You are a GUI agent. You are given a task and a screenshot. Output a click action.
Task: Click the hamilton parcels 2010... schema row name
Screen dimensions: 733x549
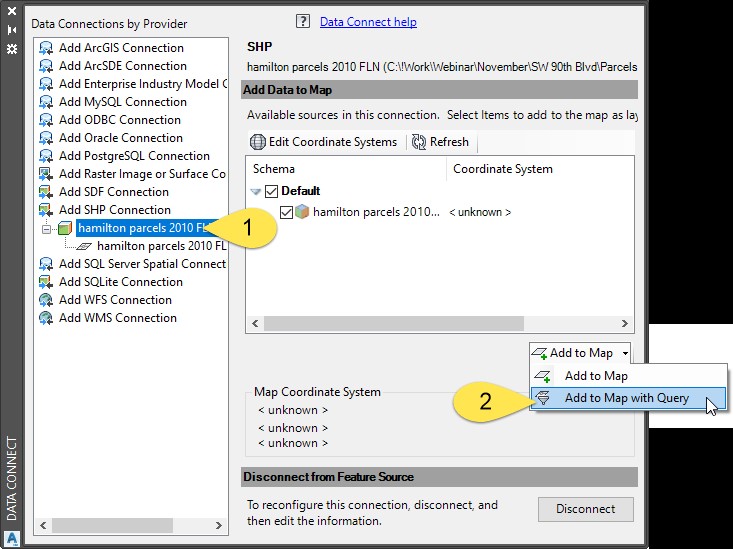376,212
